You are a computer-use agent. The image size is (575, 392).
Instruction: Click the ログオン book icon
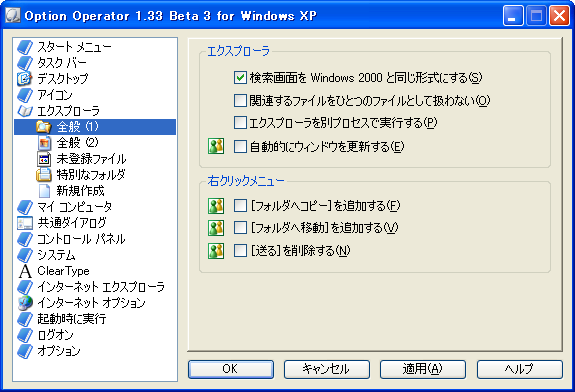pyautogui.click(x=25, y=335)
